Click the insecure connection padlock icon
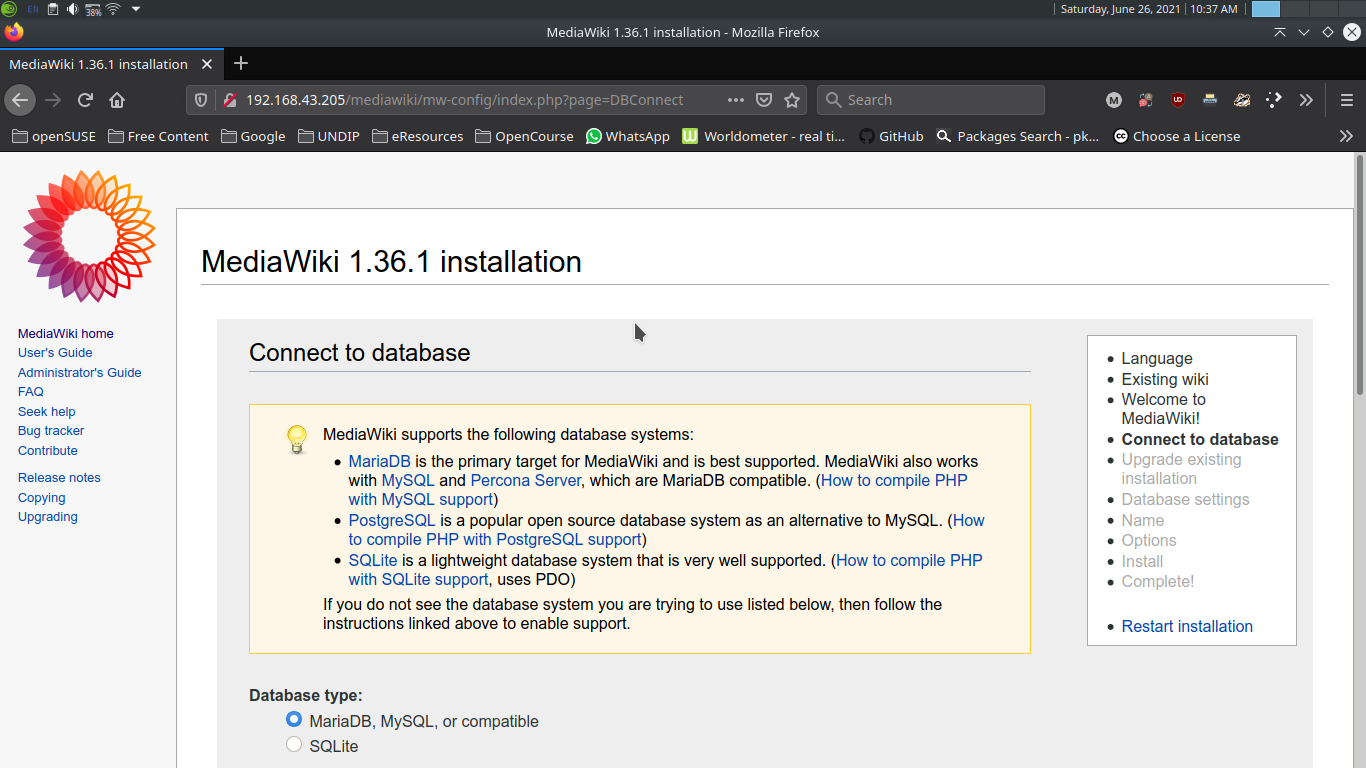Screen dimensions: 1366x768 coord(229,100)
